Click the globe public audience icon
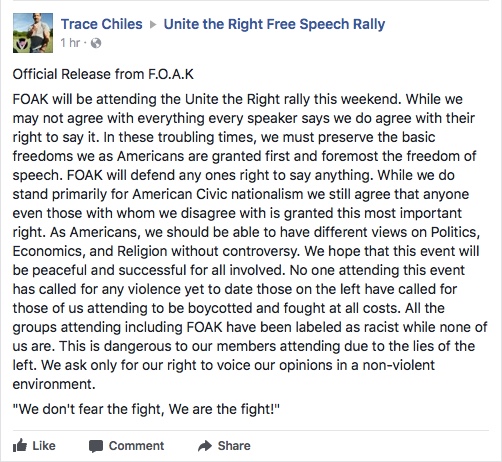 pyautogui.click(x=96, y=43)
